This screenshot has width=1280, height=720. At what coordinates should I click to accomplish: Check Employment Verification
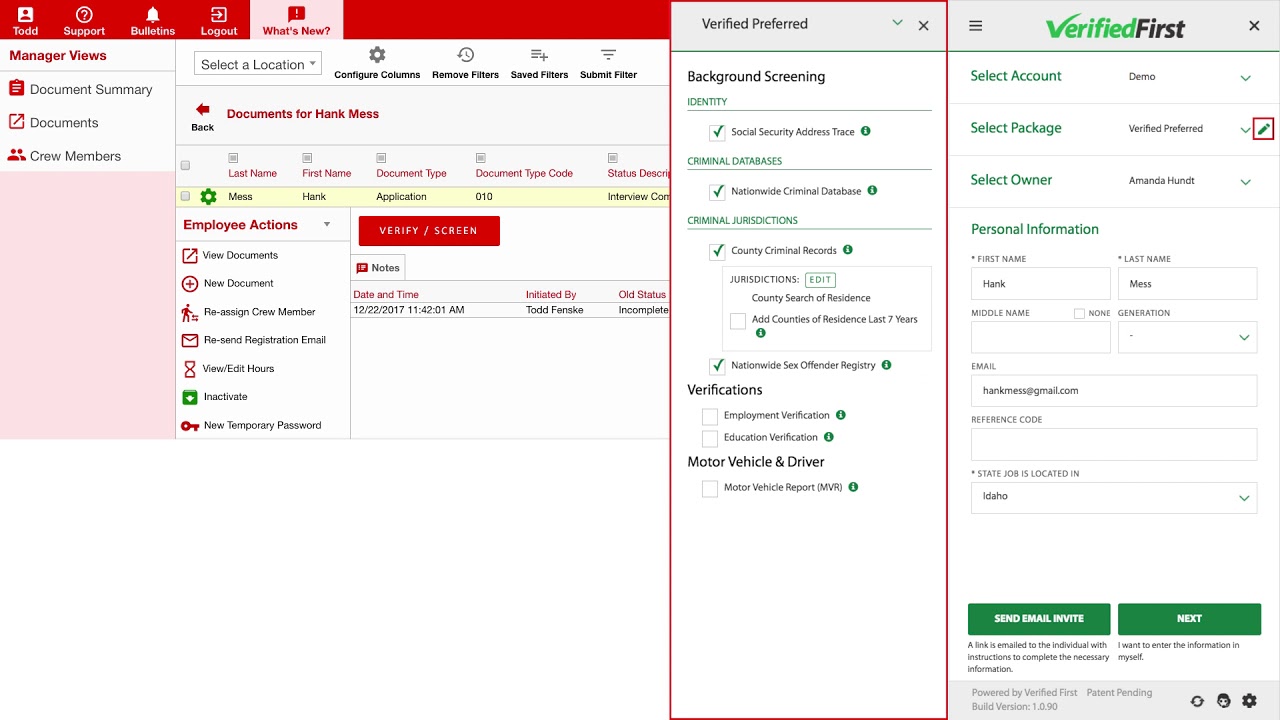(710, 416)
